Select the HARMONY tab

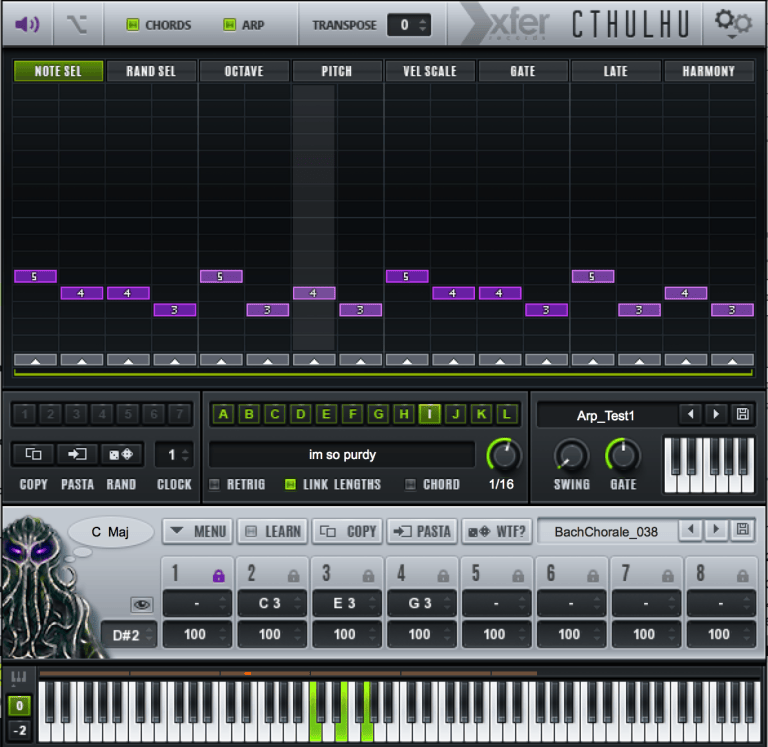[x=708, y=71]
